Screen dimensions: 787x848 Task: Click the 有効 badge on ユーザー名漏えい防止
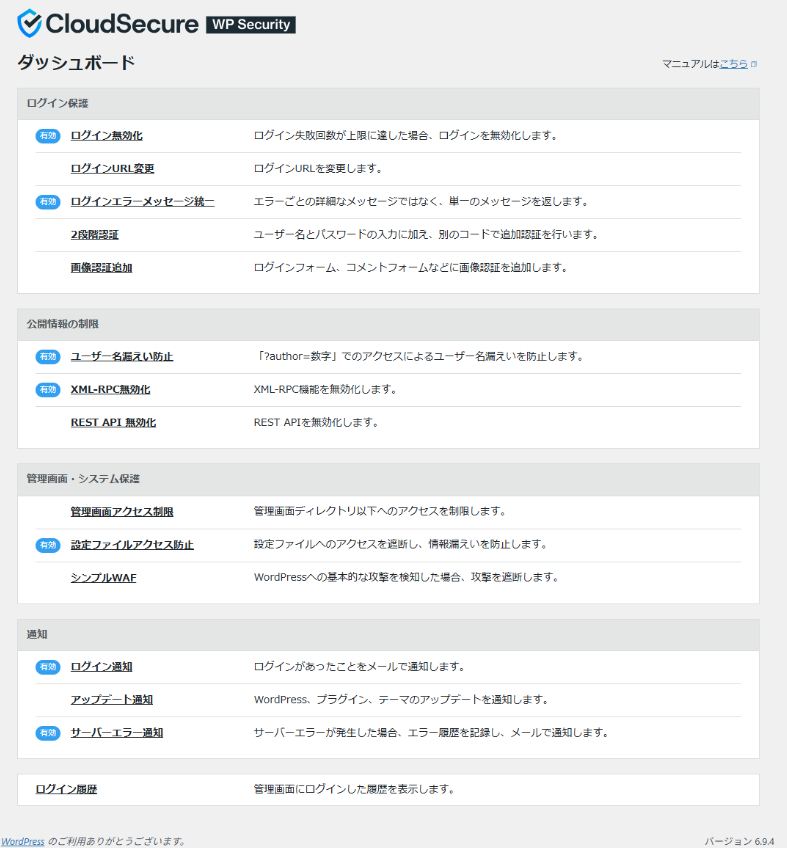[x=47, y=356]
